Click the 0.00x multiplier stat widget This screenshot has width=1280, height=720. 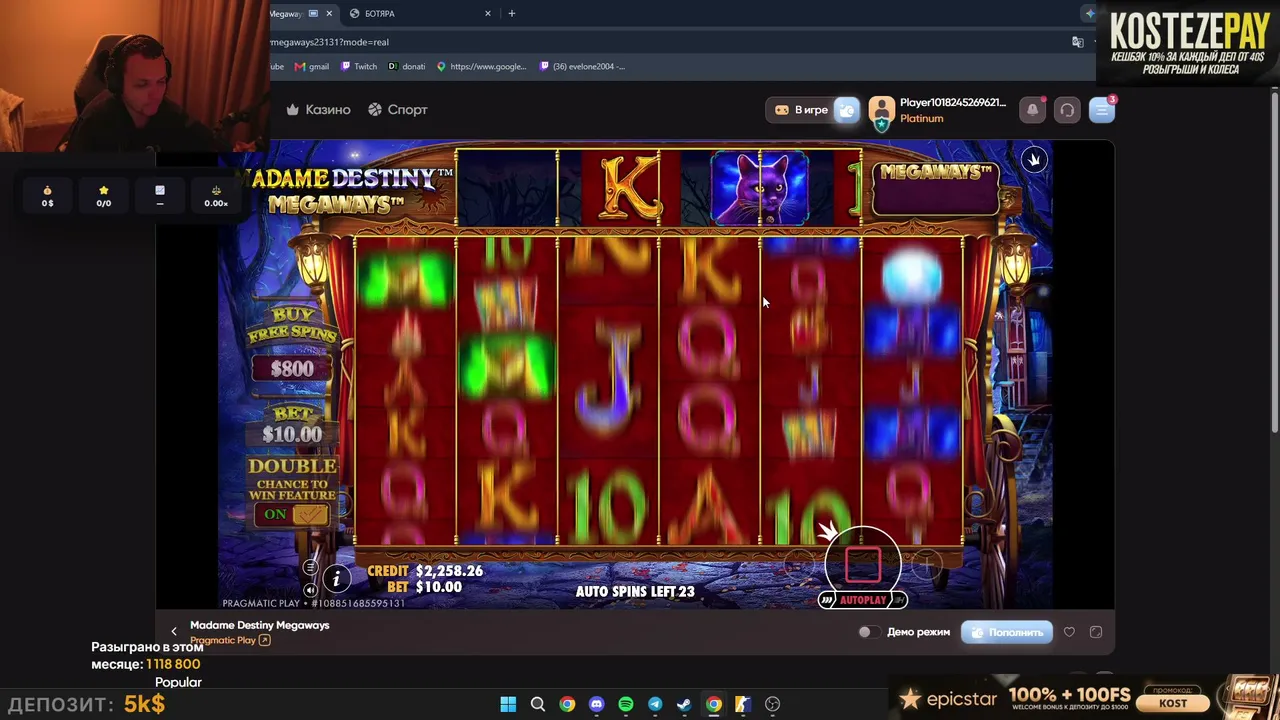[x=216, y=196]
